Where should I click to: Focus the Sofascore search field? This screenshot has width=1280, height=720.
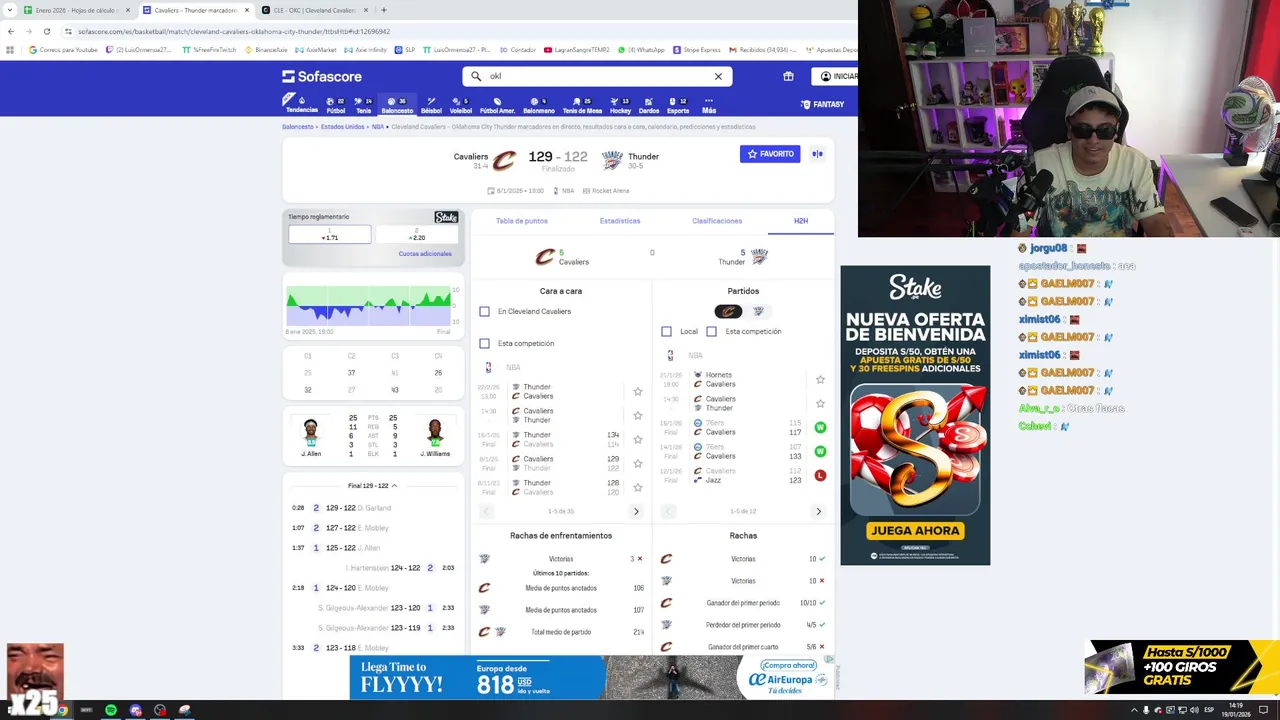click(597, 76)
